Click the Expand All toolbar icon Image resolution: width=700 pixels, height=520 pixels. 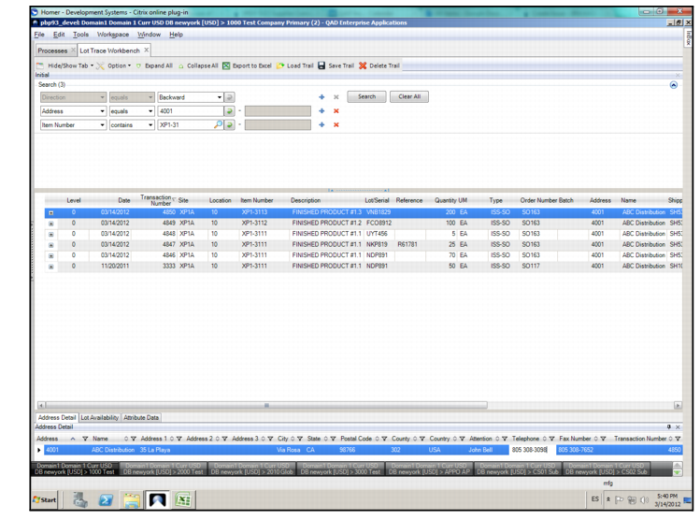tap(139, 66)
